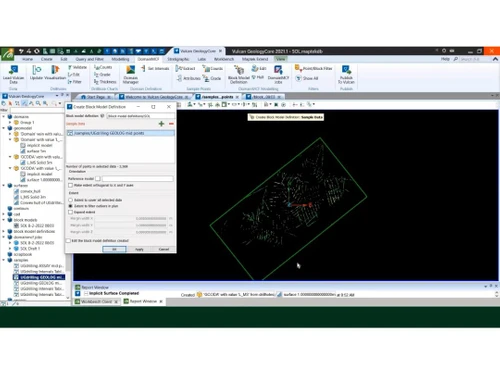The image size is (500, 375).
Task: Switch to the Start Page document tab
Action: pyautogui.click(x=96, y=97)
